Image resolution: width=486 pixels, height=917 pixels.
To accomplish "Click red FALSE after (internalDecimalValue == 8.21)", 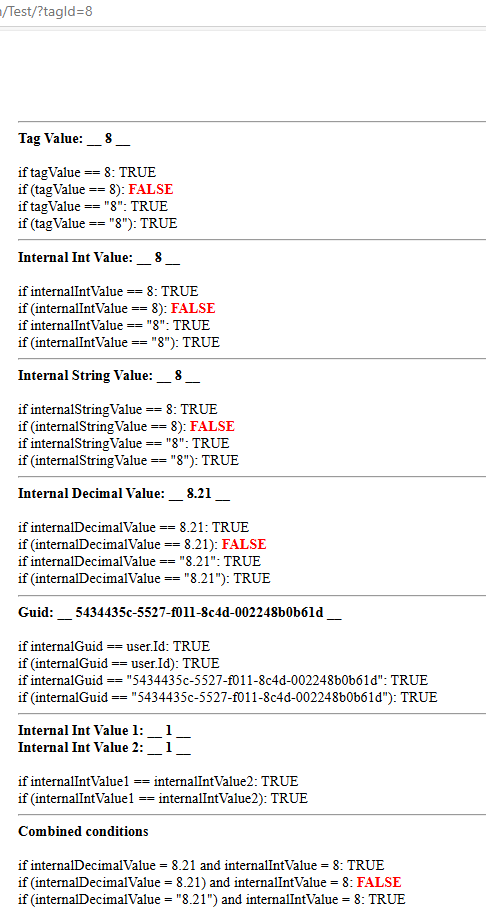I will click(244, 544).
